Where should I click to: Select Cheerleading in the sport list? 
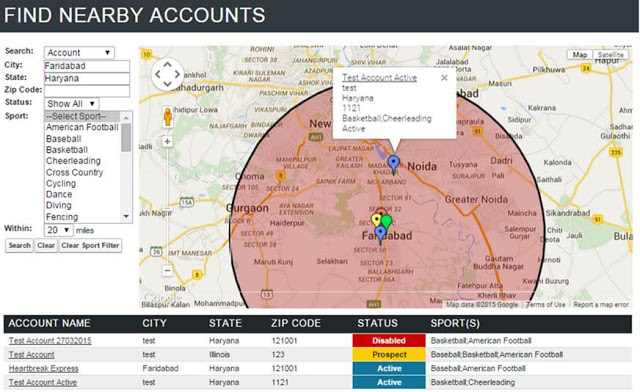point(73,161)
